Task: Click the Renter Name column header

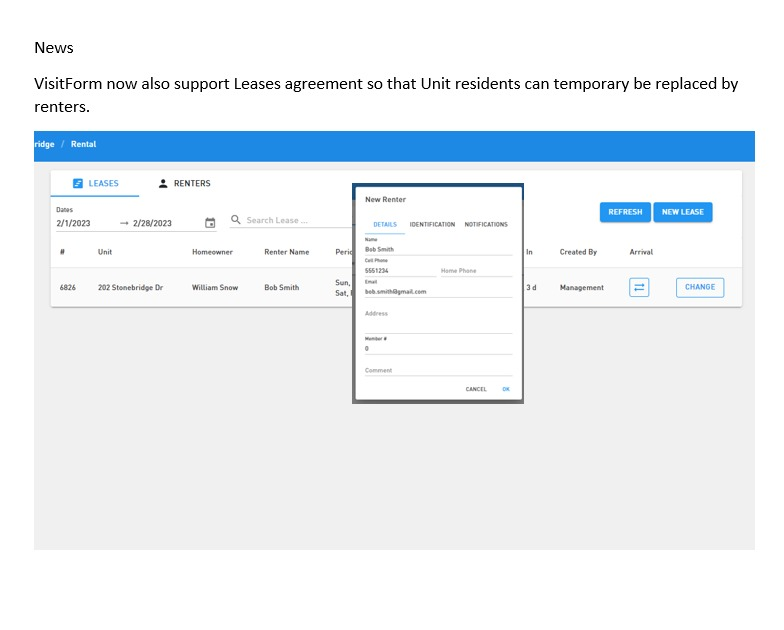Action: (286, 252)
